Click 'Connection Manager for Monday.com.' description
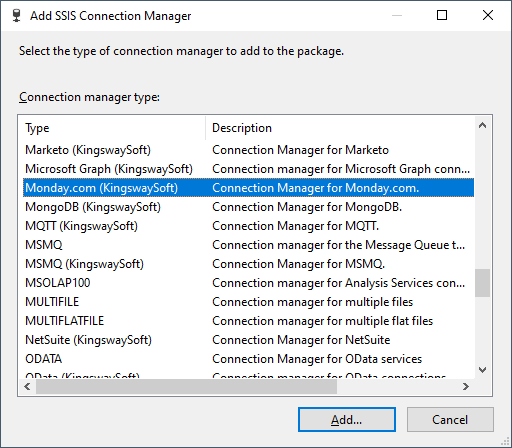This screenshot has width=512, height=448. click(x=316, y=188)
